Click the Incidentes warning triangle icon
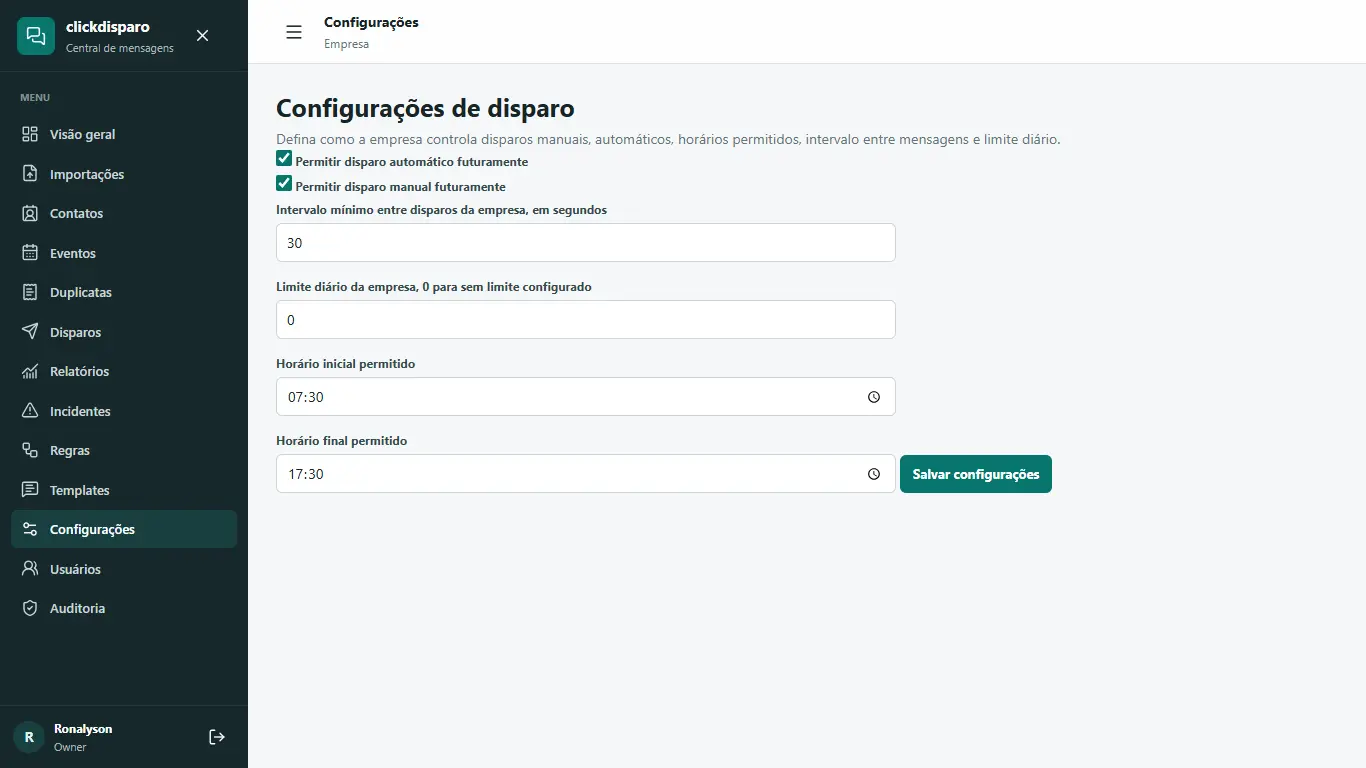This screenshot has width=1366, height=768. (30, 411)
